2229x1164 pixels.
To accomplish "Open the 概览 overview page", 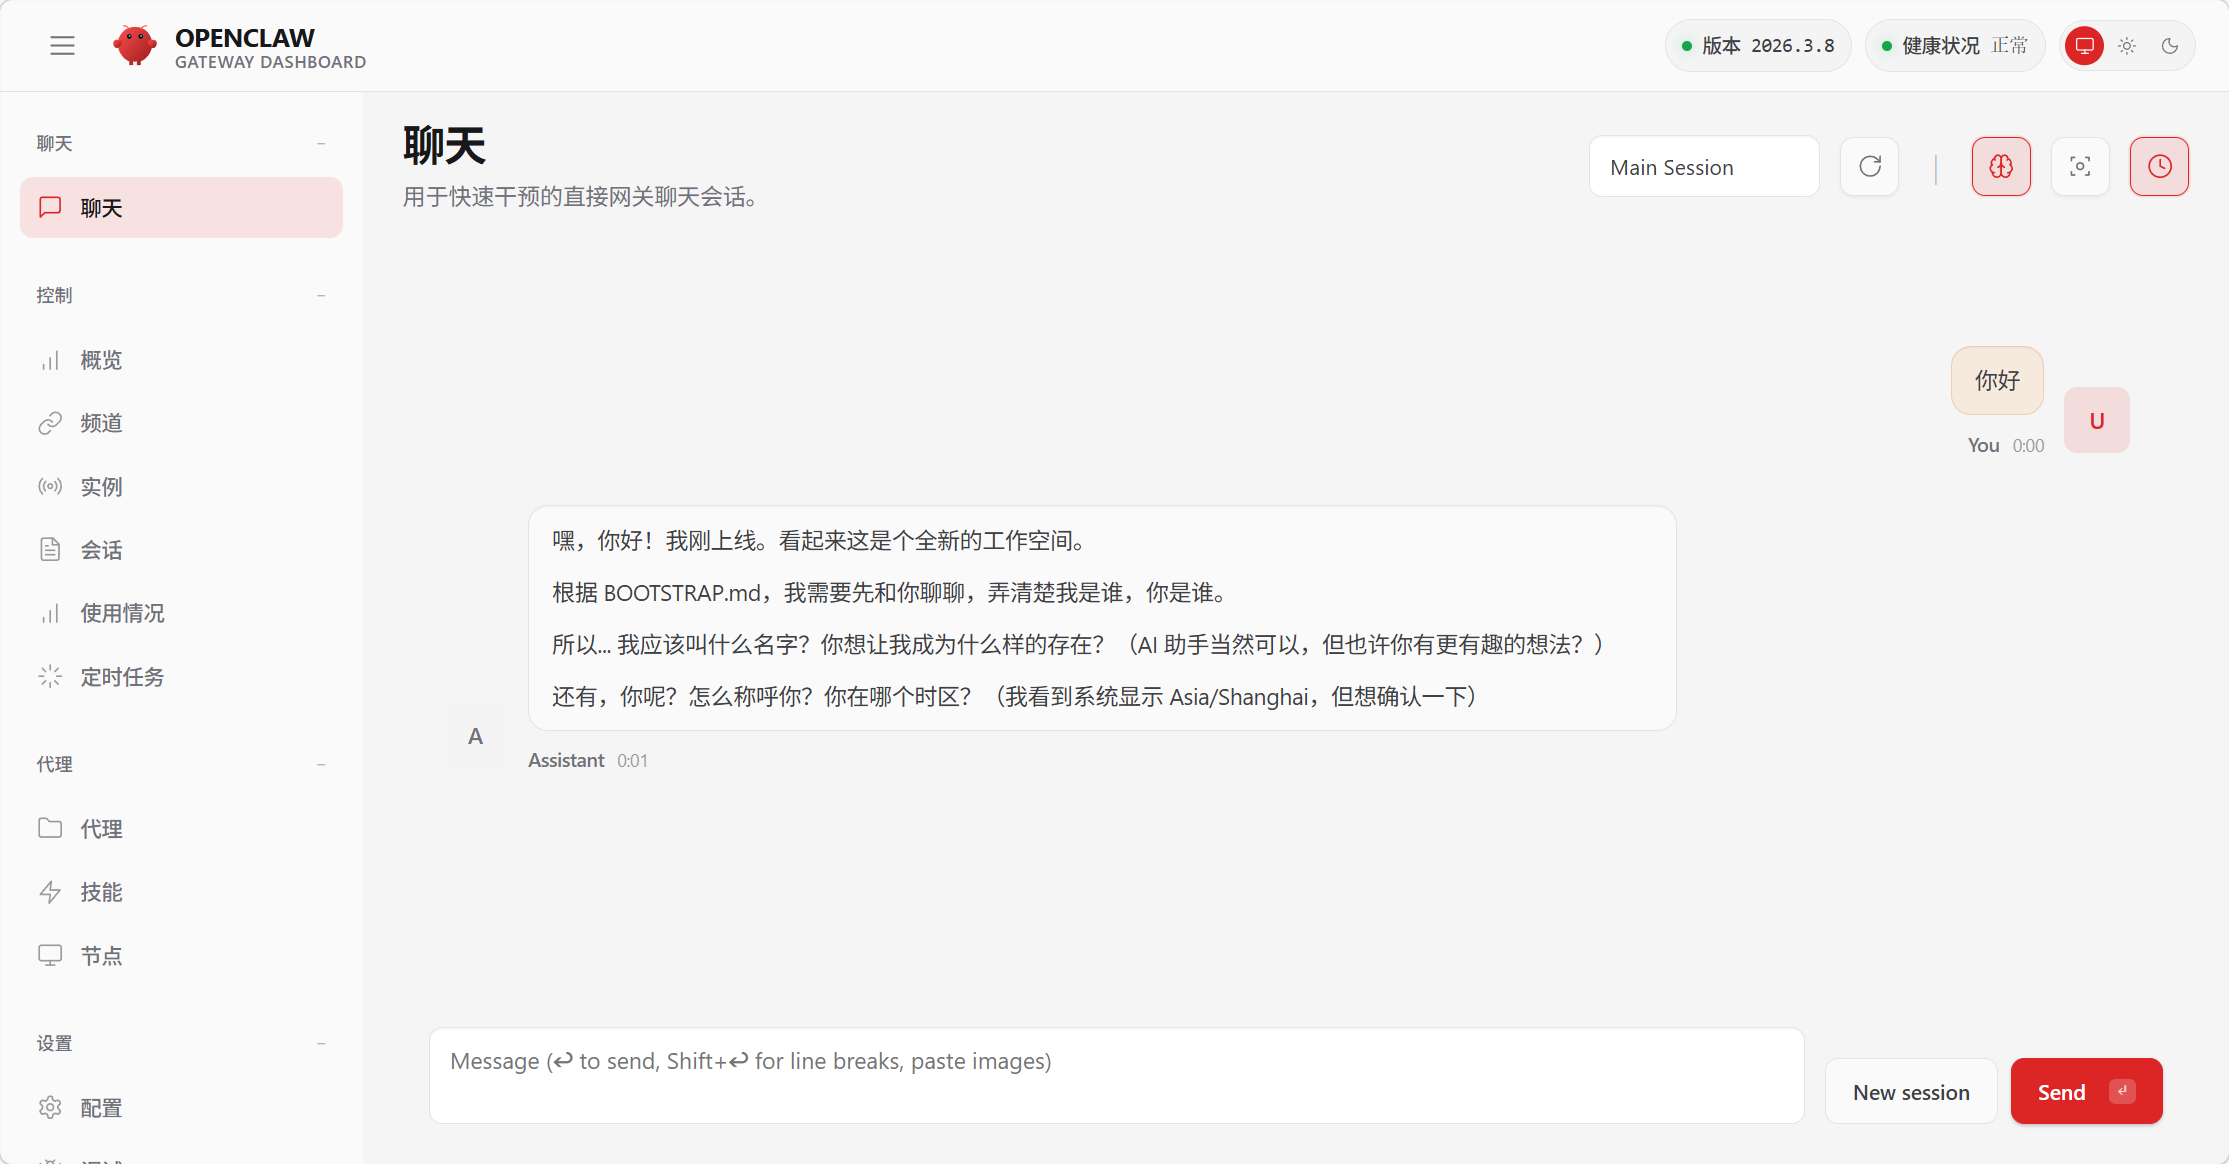I will click(x=101, y=360).
